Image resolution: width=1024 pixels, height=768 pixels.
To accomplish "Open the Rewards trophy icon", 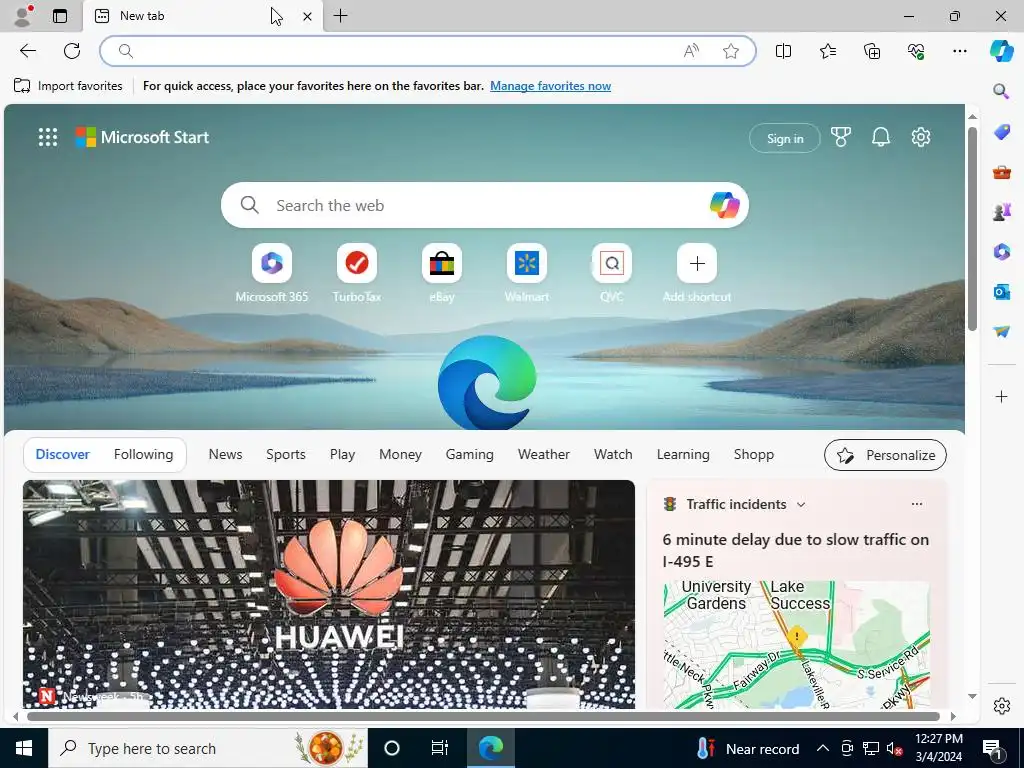I will 840,137.
